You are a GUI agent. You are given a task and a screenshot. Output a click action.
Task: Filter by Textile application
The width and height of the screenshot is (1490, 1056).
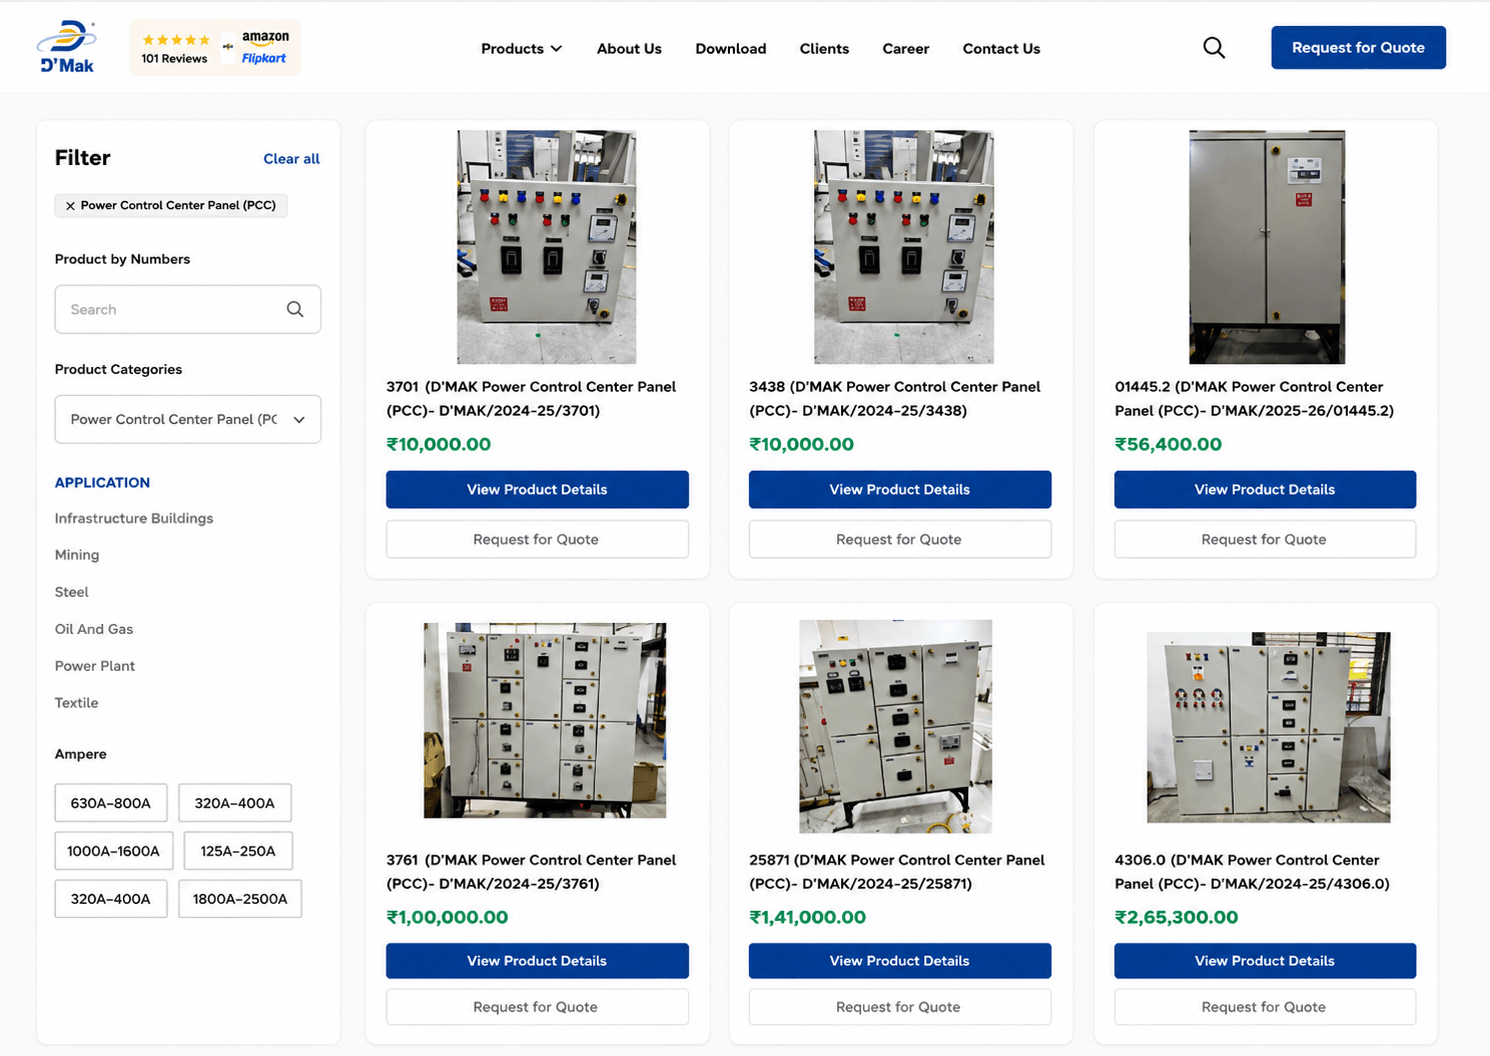click(x=77, y=703)
